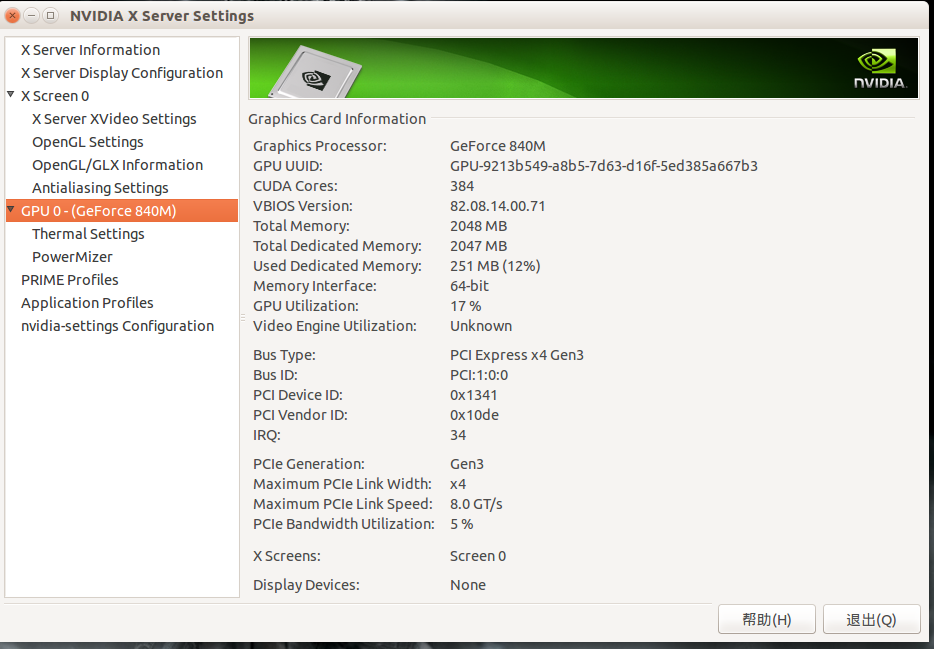Image resolution: width=934 pixels, height=649 pixels.
Task: Click the 帮助(H) help button
Action: (x=767, y=619)
